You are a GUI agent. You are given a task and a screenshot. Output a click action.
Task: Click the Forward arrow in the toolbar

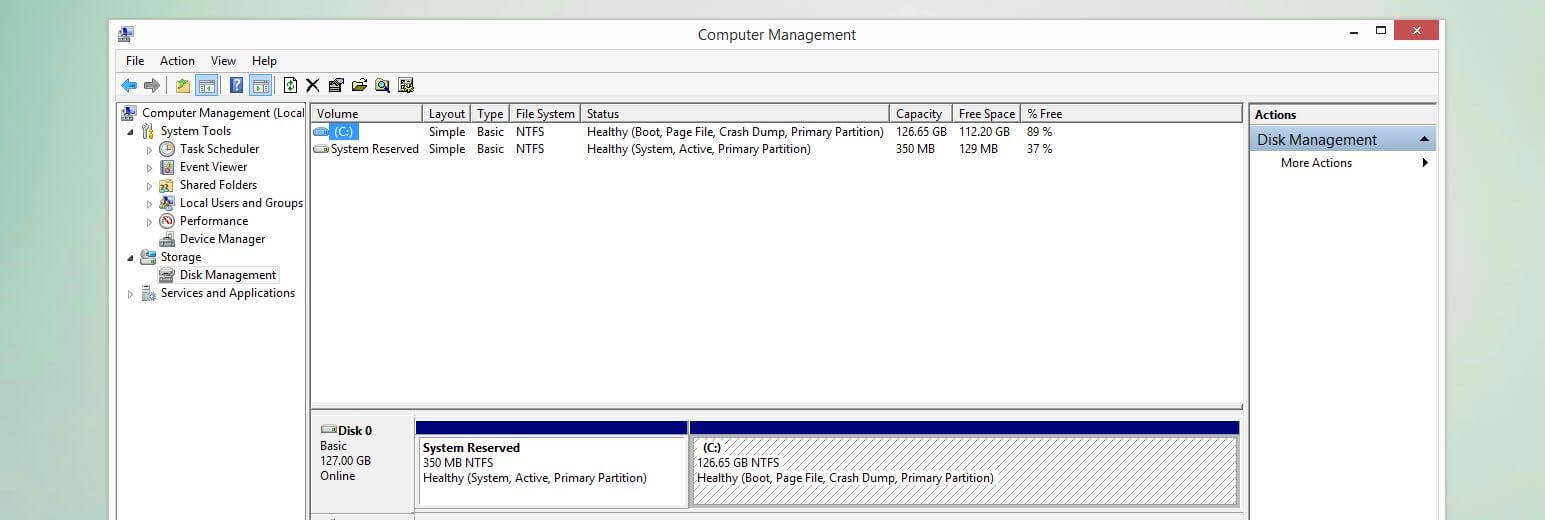[152, 86]
